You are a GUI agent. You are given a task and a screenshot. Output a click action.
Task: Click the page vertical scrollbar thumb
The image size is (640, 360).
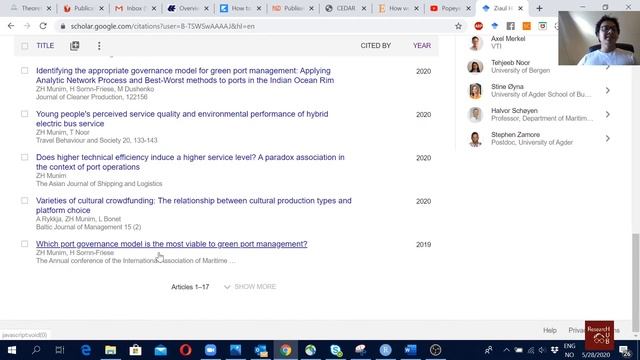point(636,282)
